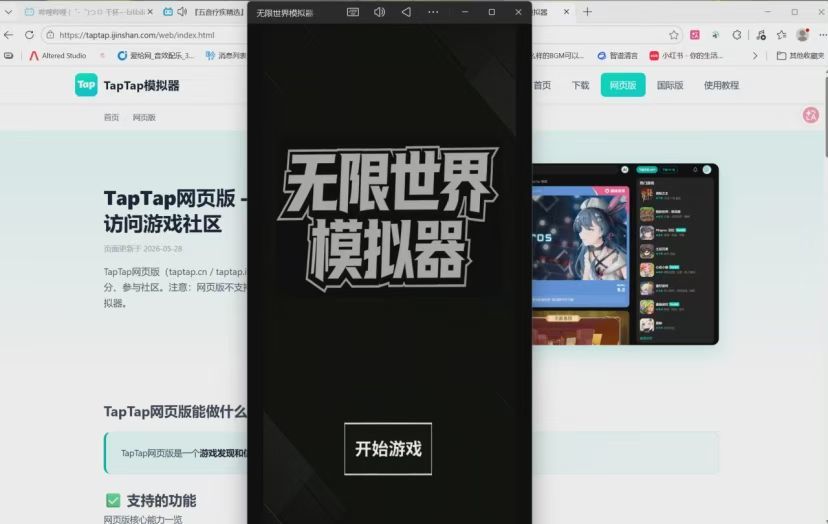Click the 首页 breadcrumb link
The image size is (828, 524).
[111, 117]
